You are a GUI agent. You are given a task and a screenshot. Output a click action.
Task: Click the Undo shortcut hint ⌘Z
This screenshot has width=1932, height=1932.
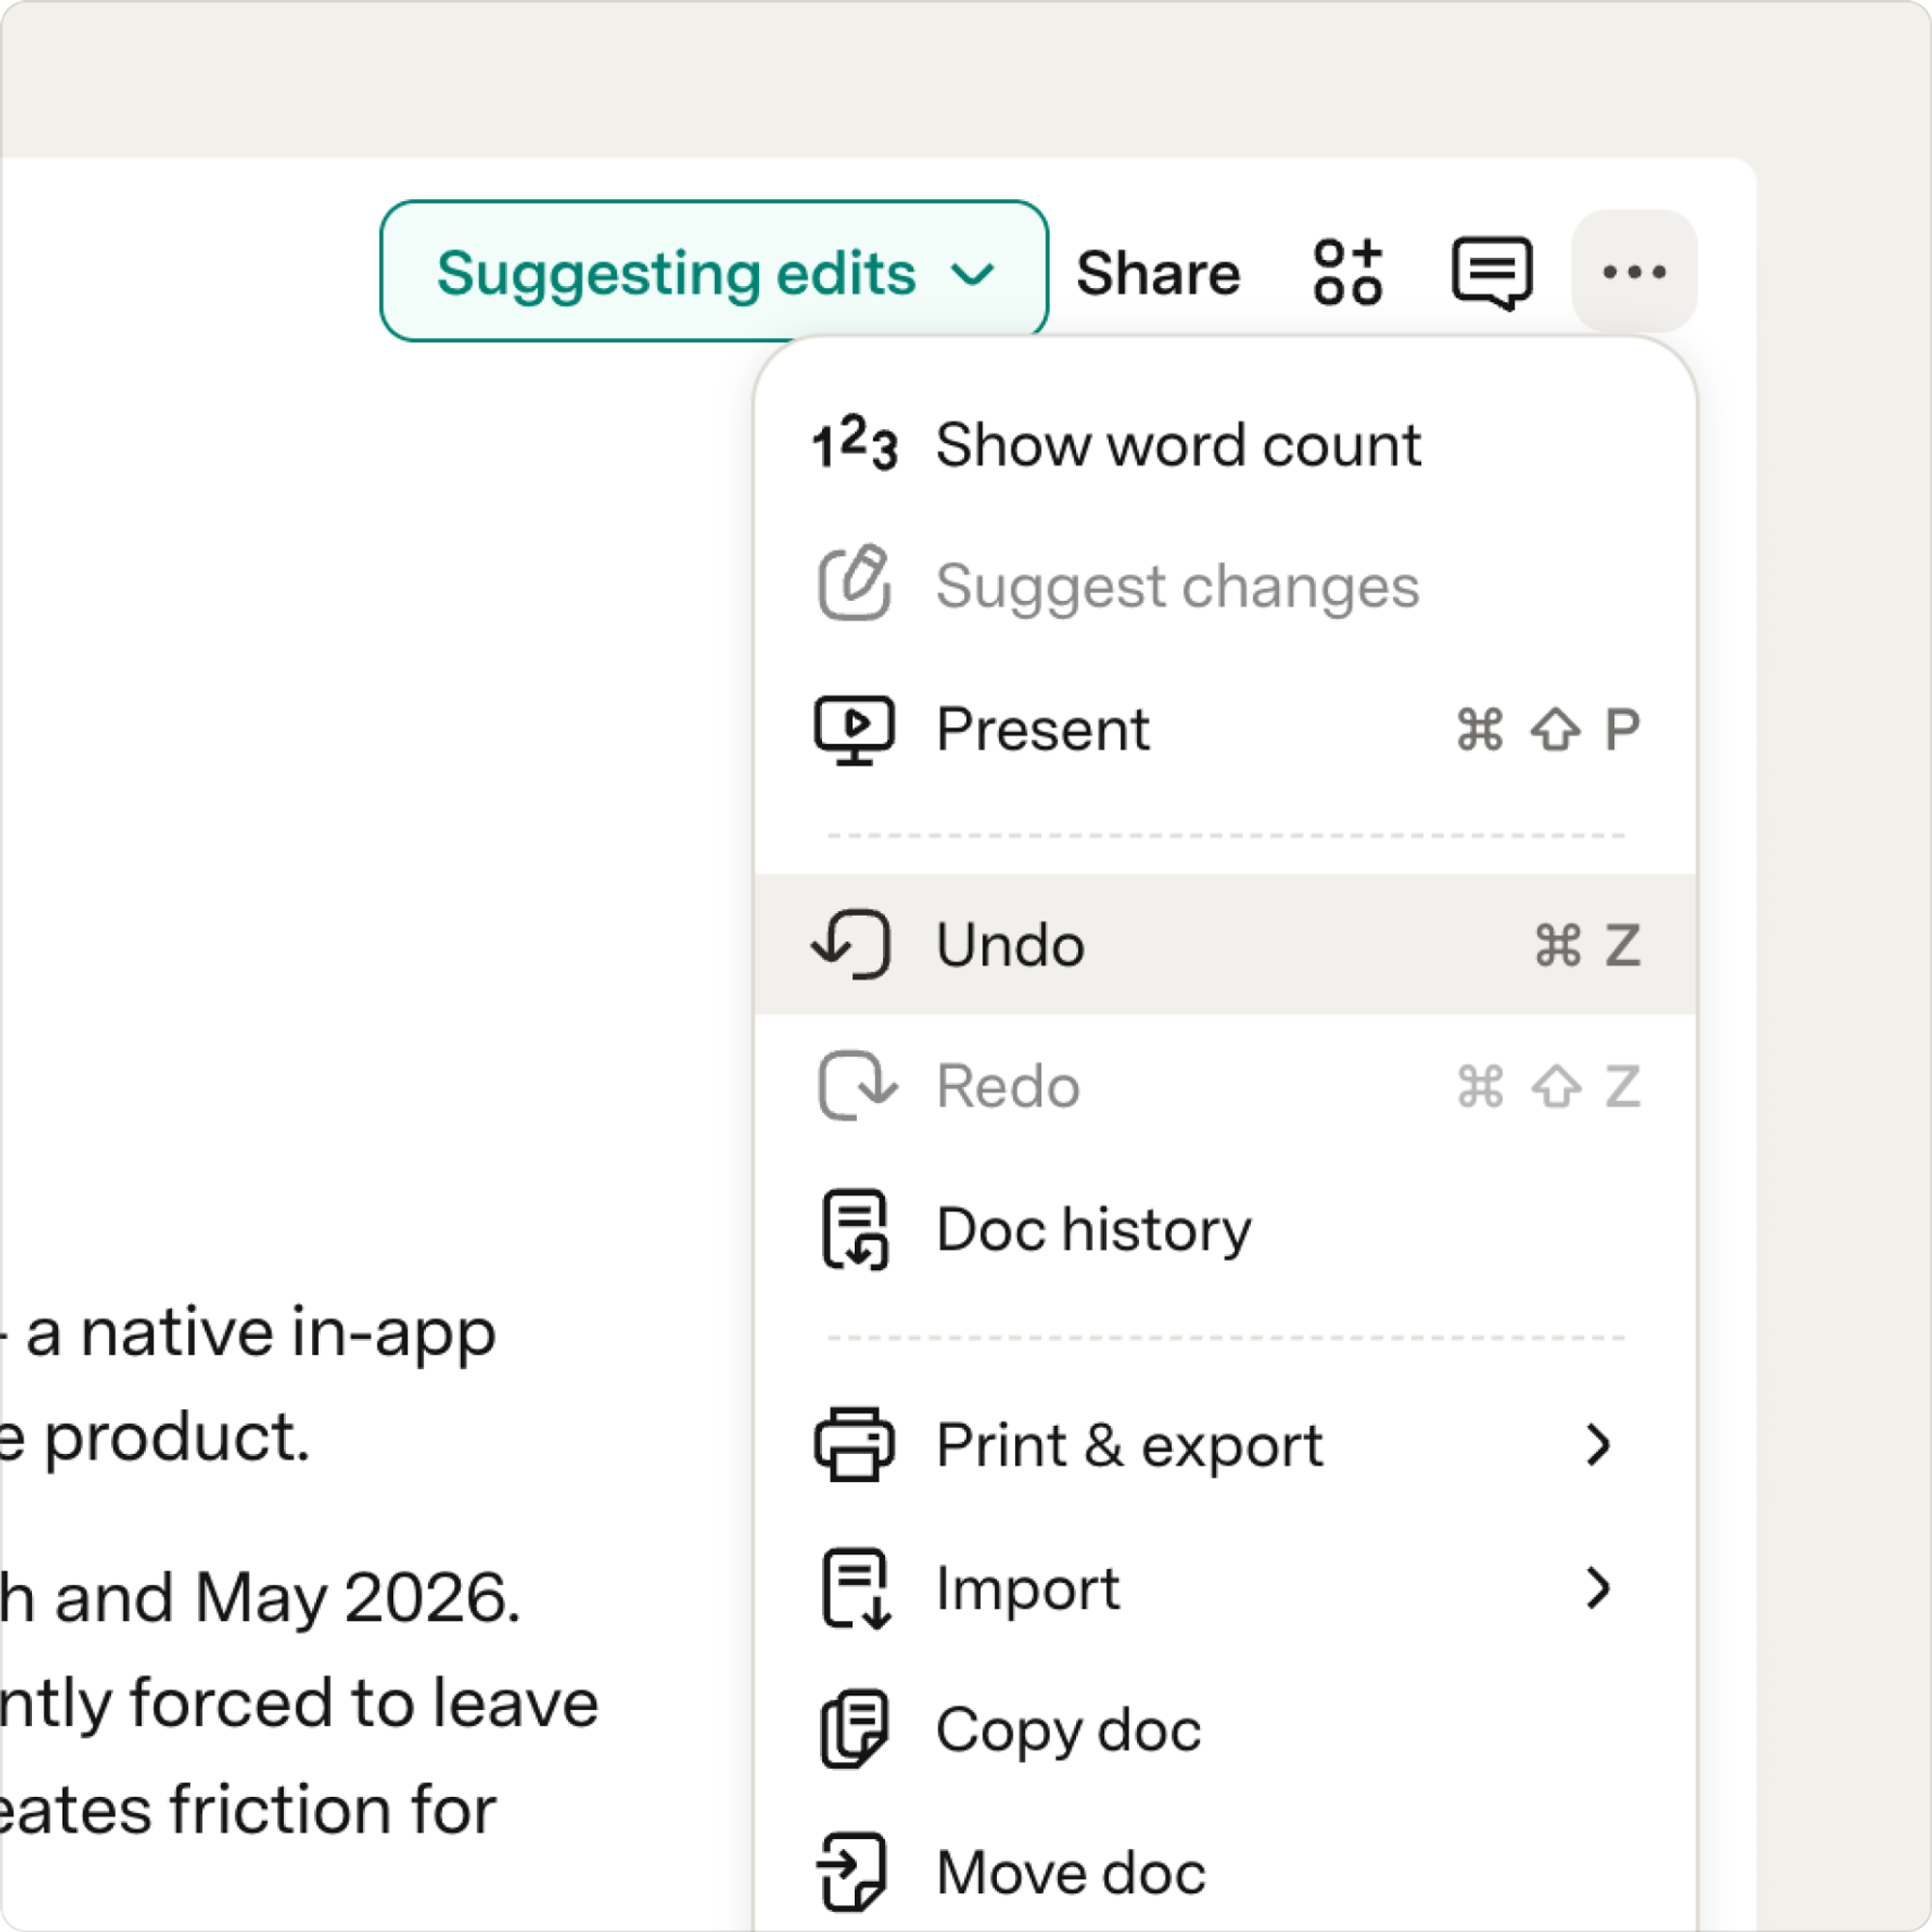click(1588, 945)
